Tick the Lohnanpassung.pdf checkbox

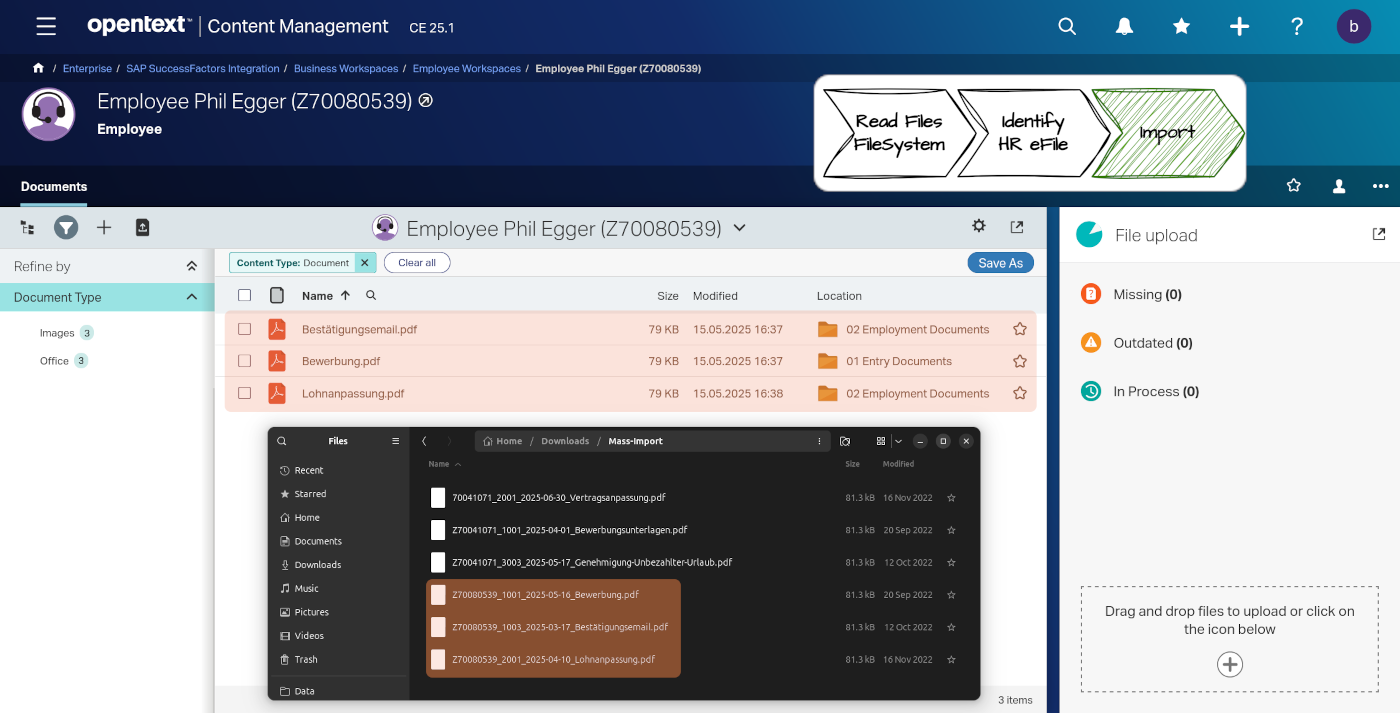245,393
